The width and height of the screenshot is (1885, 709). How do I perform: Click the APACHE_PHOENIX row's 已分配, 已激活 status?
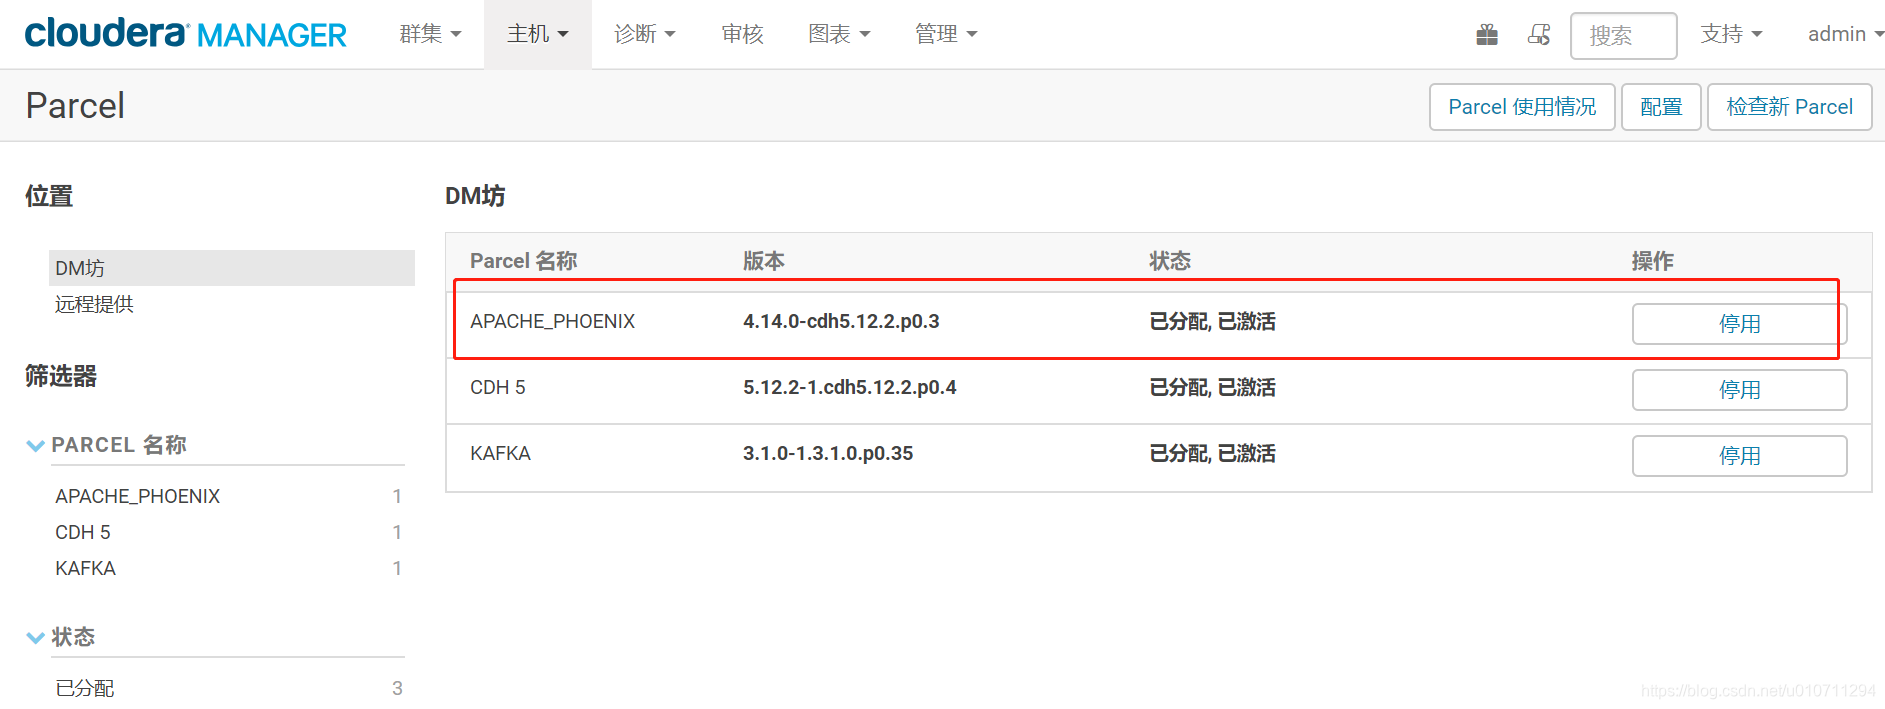(1213, 321)
